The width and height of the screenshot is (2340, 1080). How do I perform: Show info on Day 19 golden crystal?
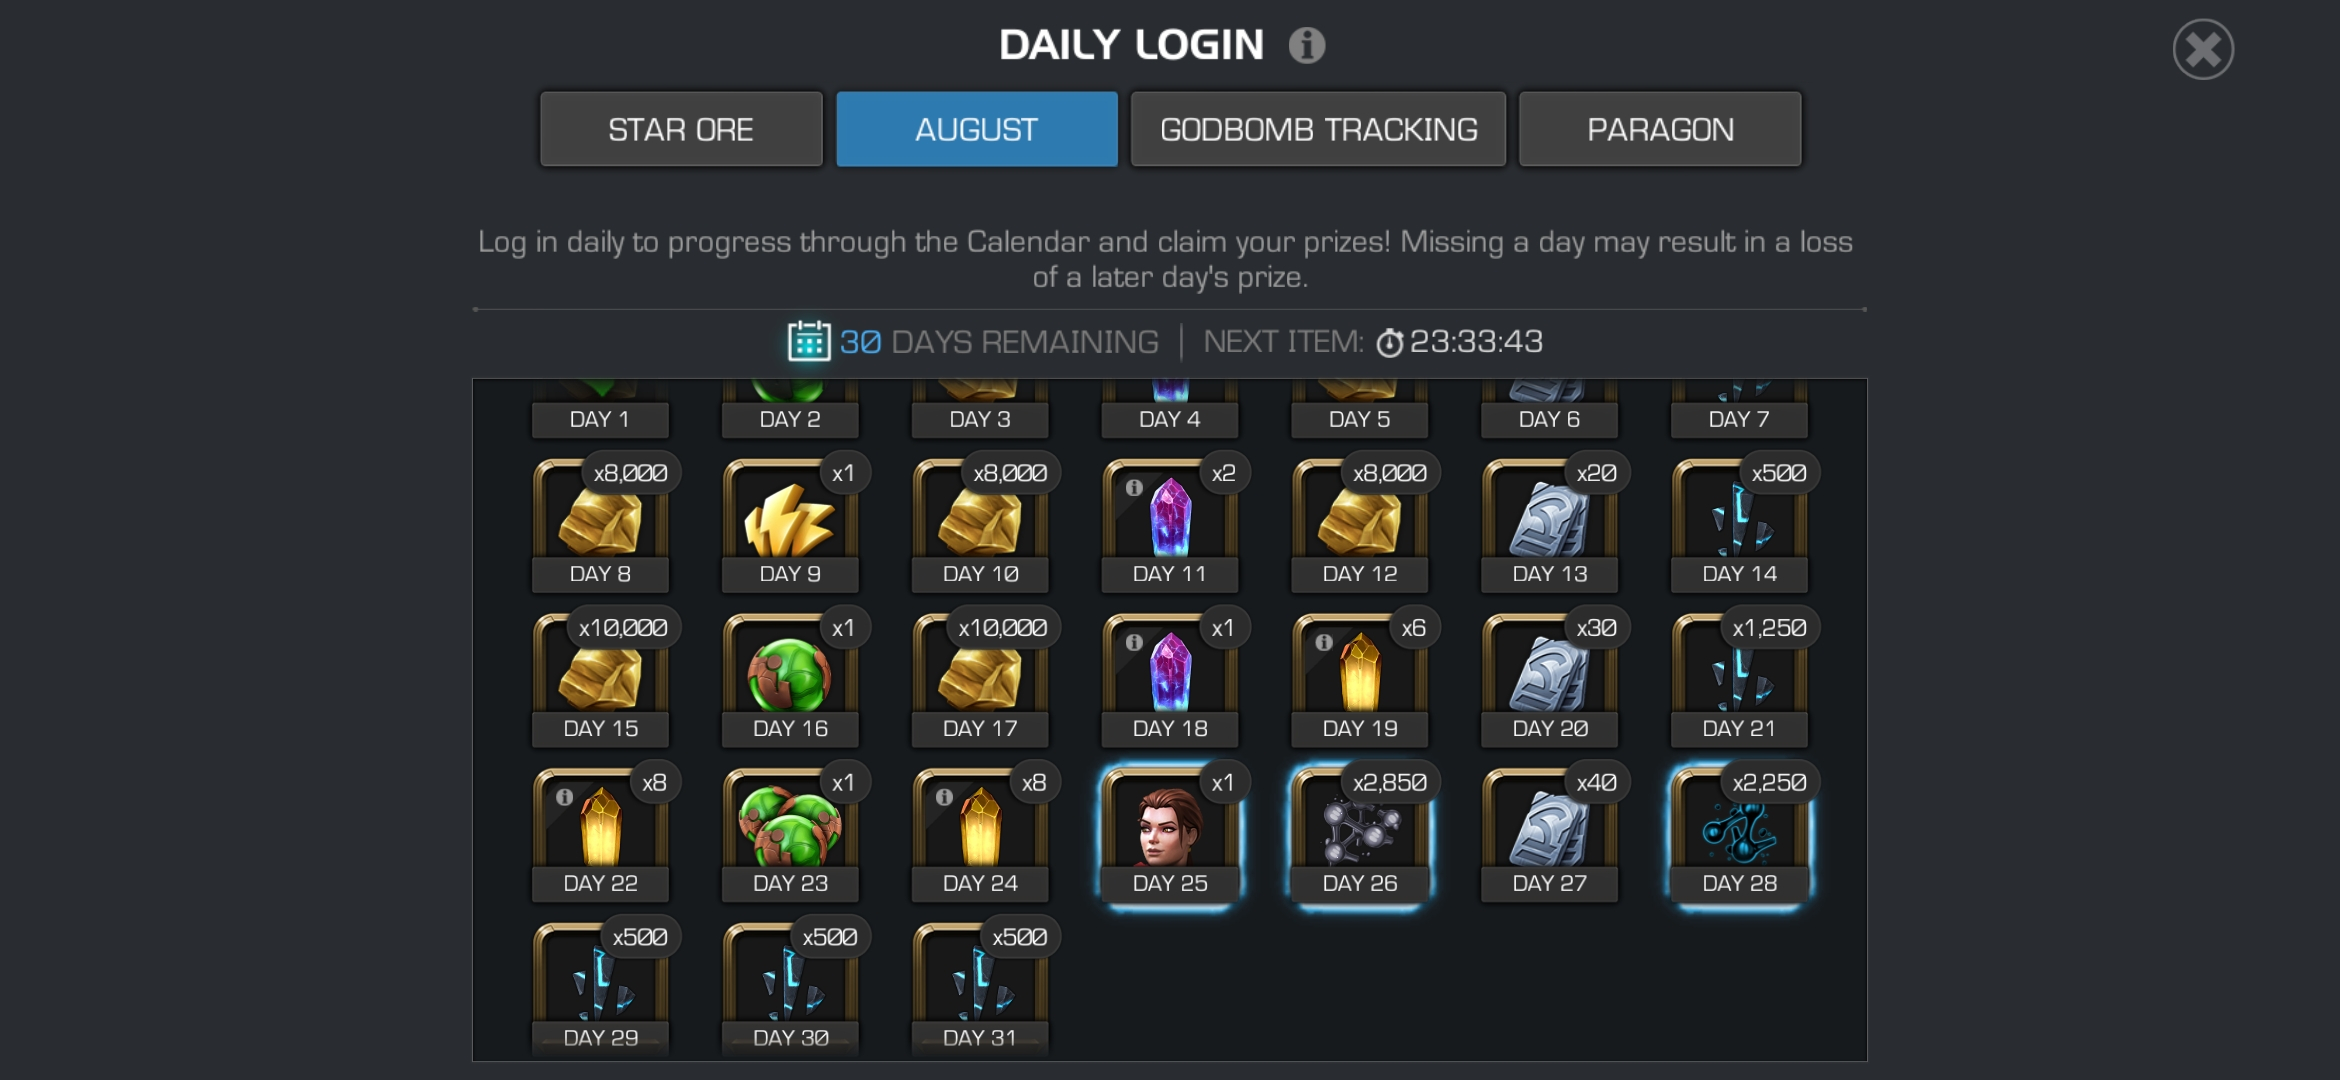[x=1324, y=642]
